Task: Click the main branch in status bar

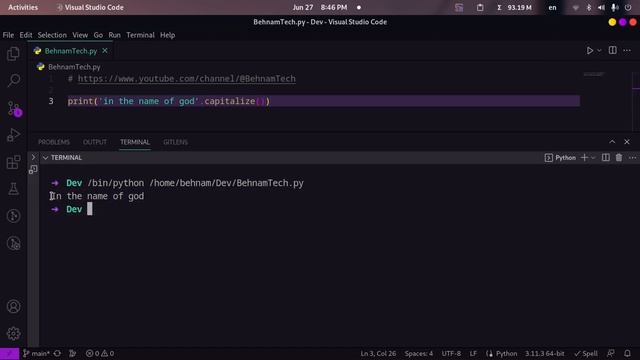Action: (x=36, y=353)
